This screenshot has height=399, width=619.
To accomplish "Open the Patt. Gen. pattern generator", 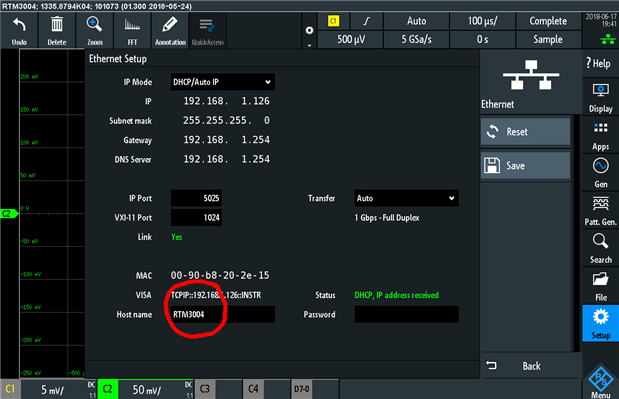I will pyautogui.click(x=600, y=211).
